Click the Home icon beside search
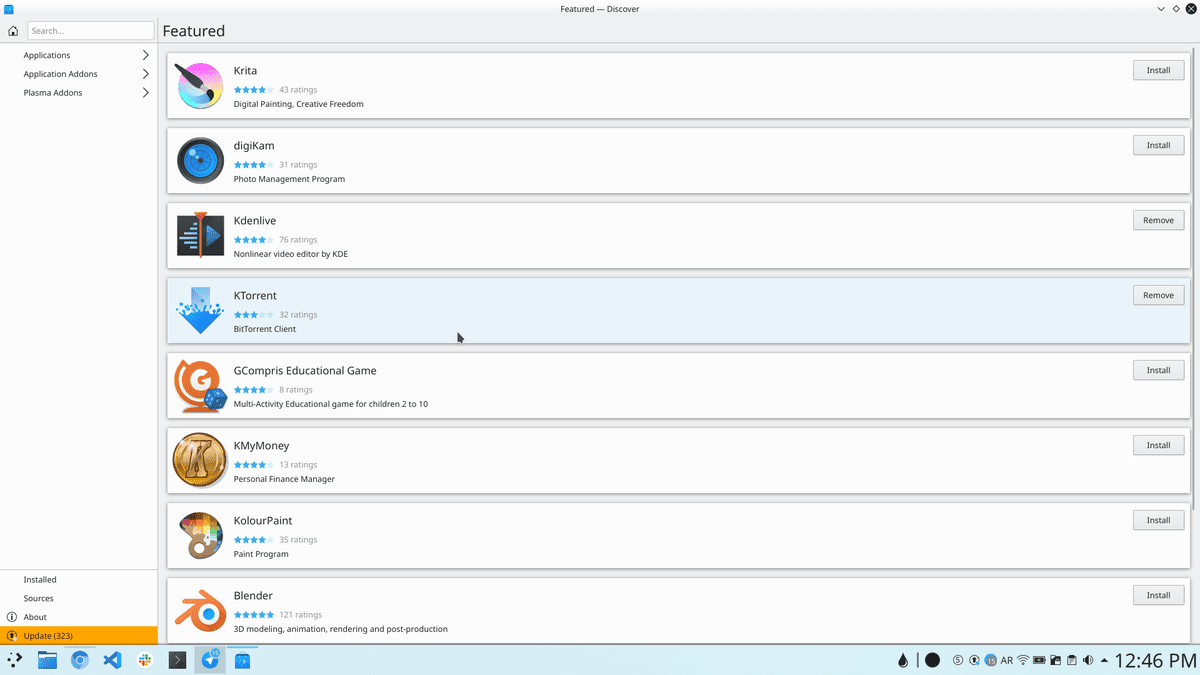Viewport: 1200px width, 675px height. (x=13, y=31)
